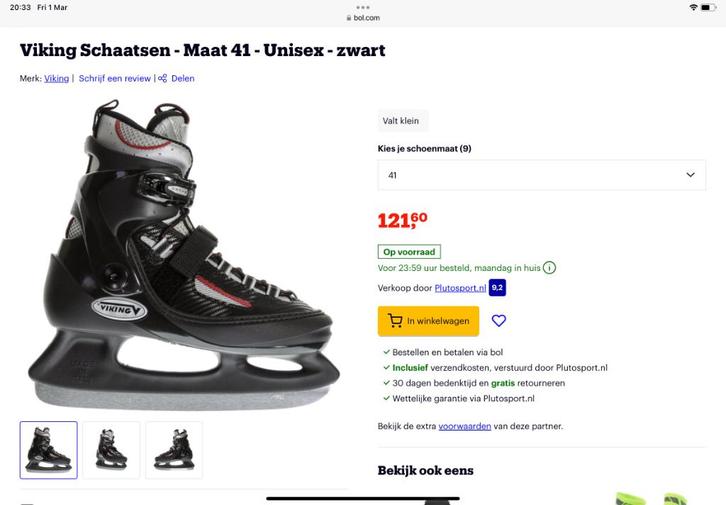Tap the three-dot multitasking icon
Viewport: 726px width, 505px height.
click(x=363, y=7)
